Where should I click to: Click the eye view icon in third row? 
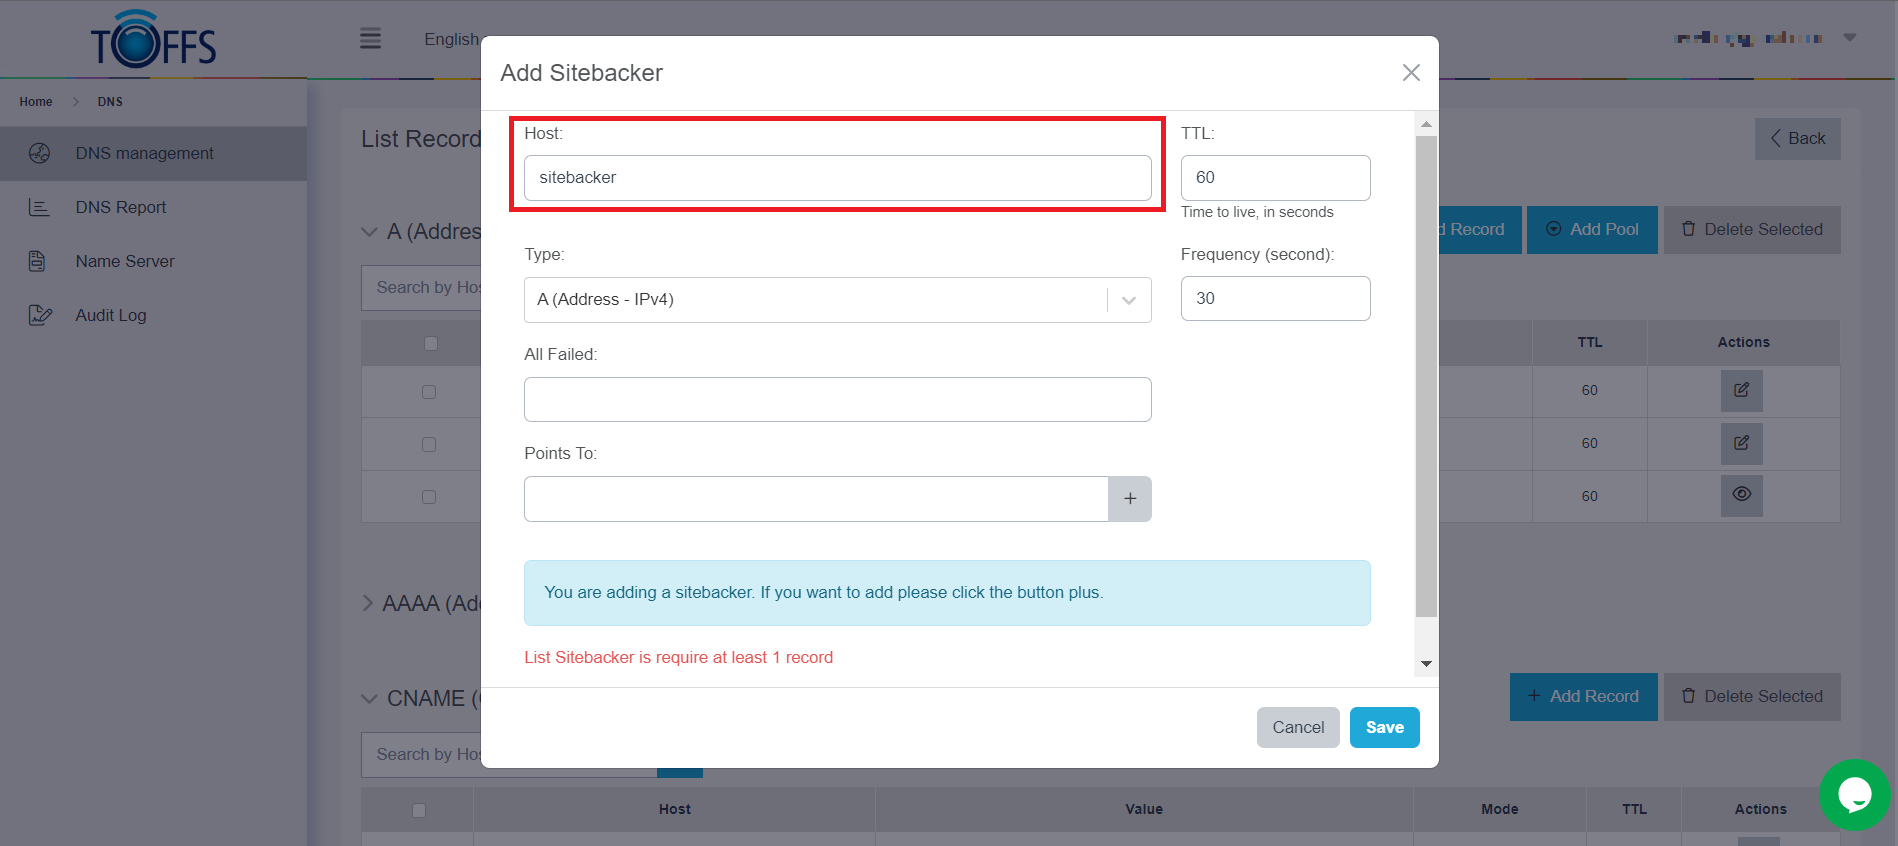click(1740, 495)
